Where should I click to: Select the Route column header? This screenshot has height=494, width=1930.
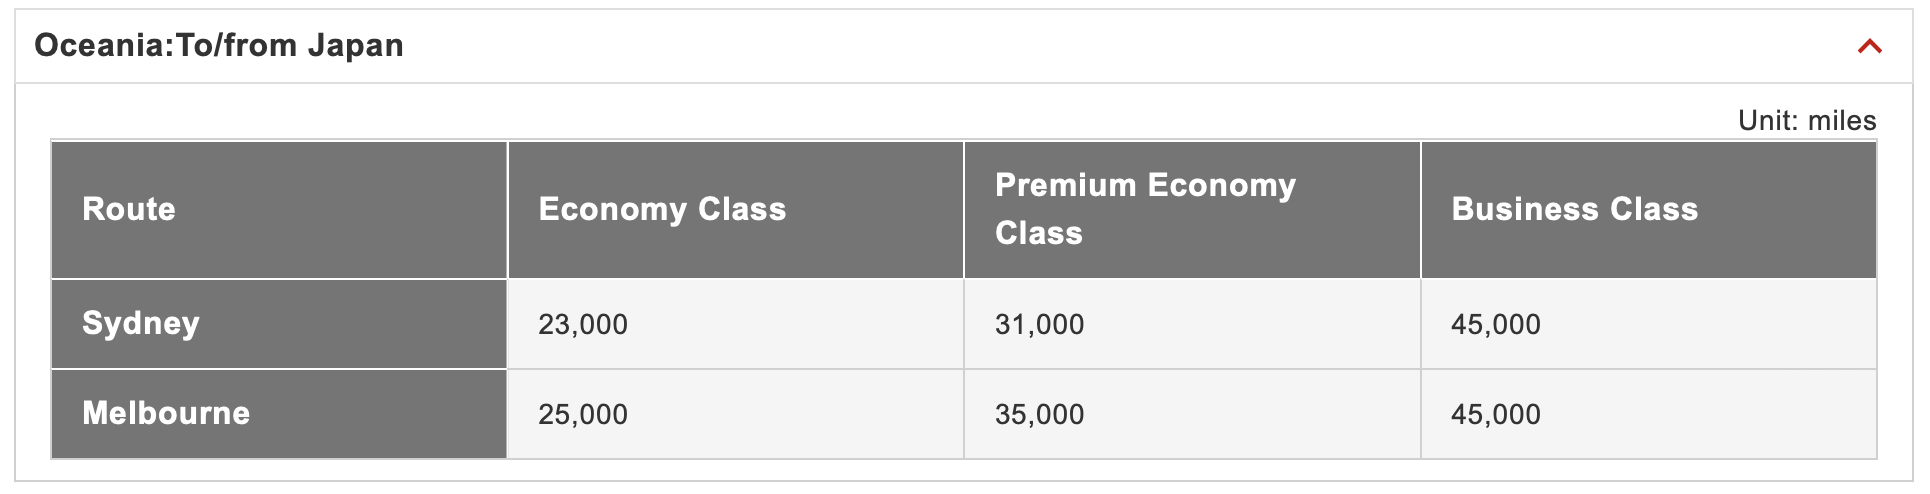click(129, 209)
